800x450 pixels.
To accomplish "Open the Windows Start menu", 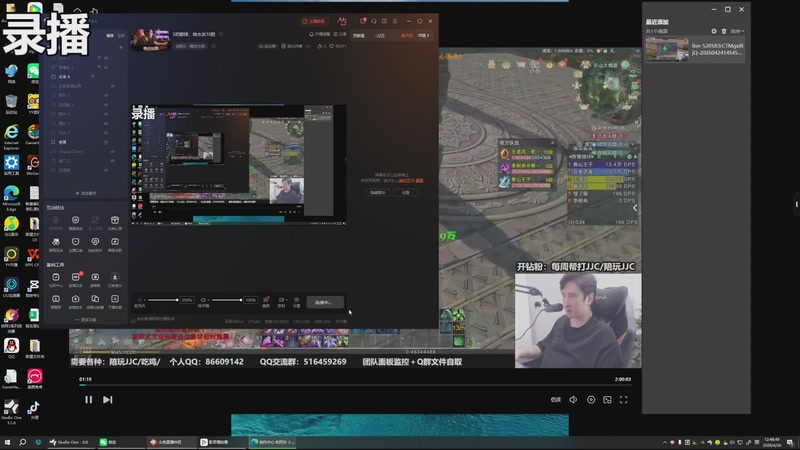I will point(7,442).
